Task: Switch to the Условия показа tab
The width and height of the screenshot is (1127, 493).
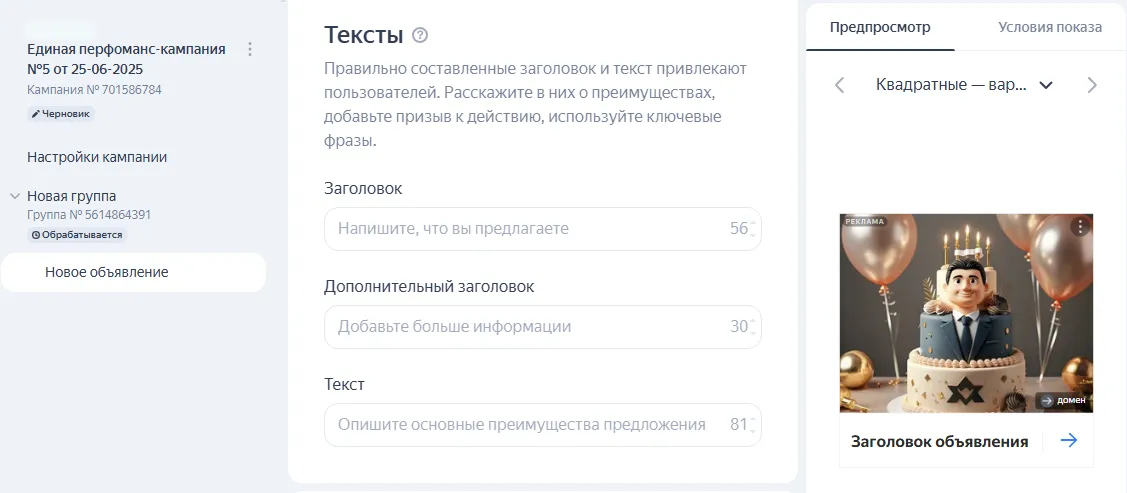Action: [1050, 27]
